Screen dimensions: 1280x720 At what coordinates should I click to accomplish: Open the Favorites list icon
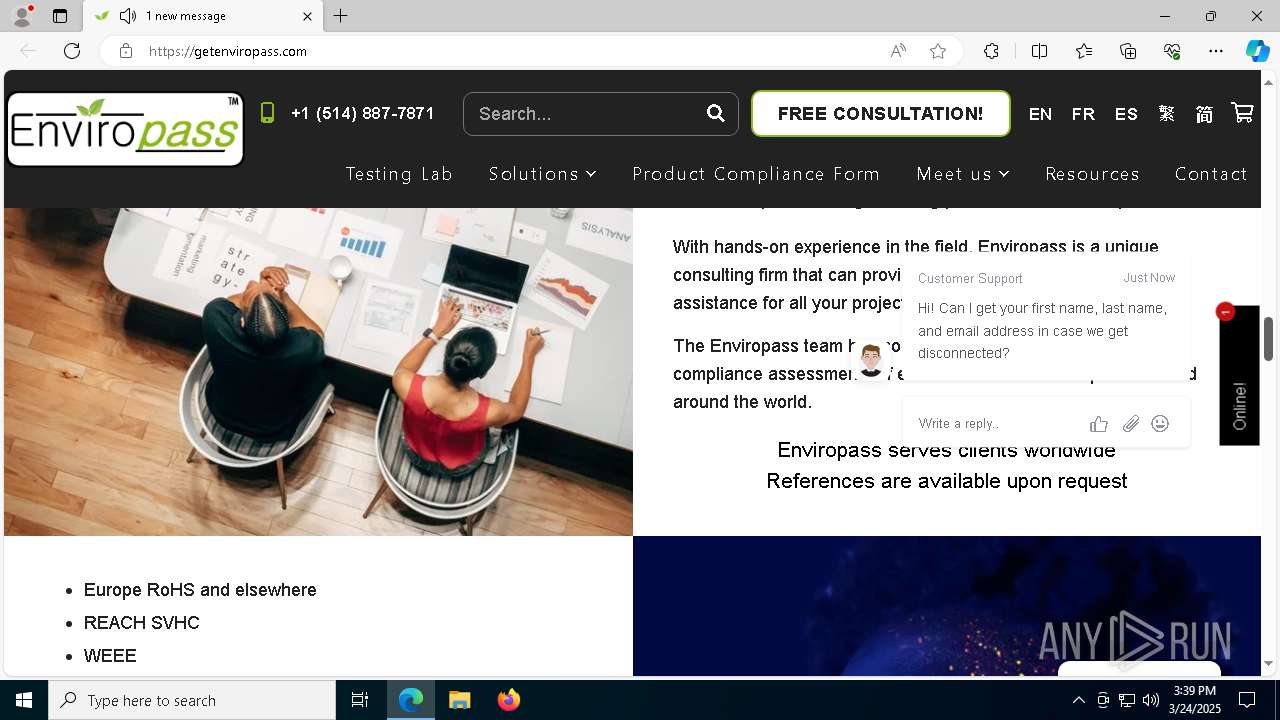[1084, 51]
